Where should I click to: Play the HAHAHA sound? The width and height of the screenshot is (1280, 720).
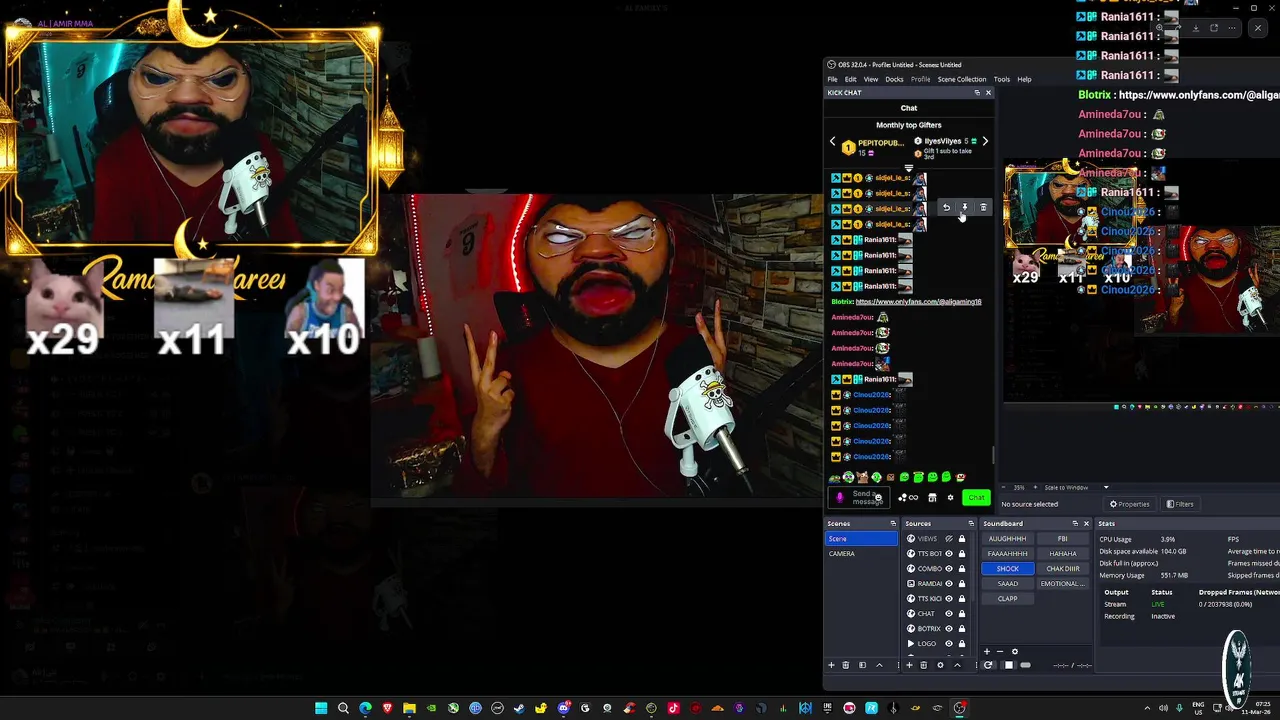click(x=1062, y=554)
